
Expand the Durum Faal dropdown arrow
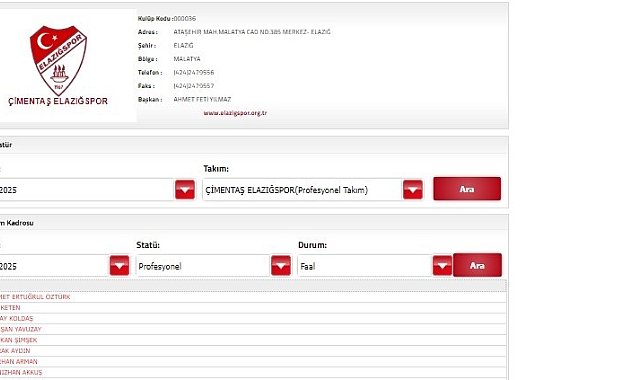(442, 266)
